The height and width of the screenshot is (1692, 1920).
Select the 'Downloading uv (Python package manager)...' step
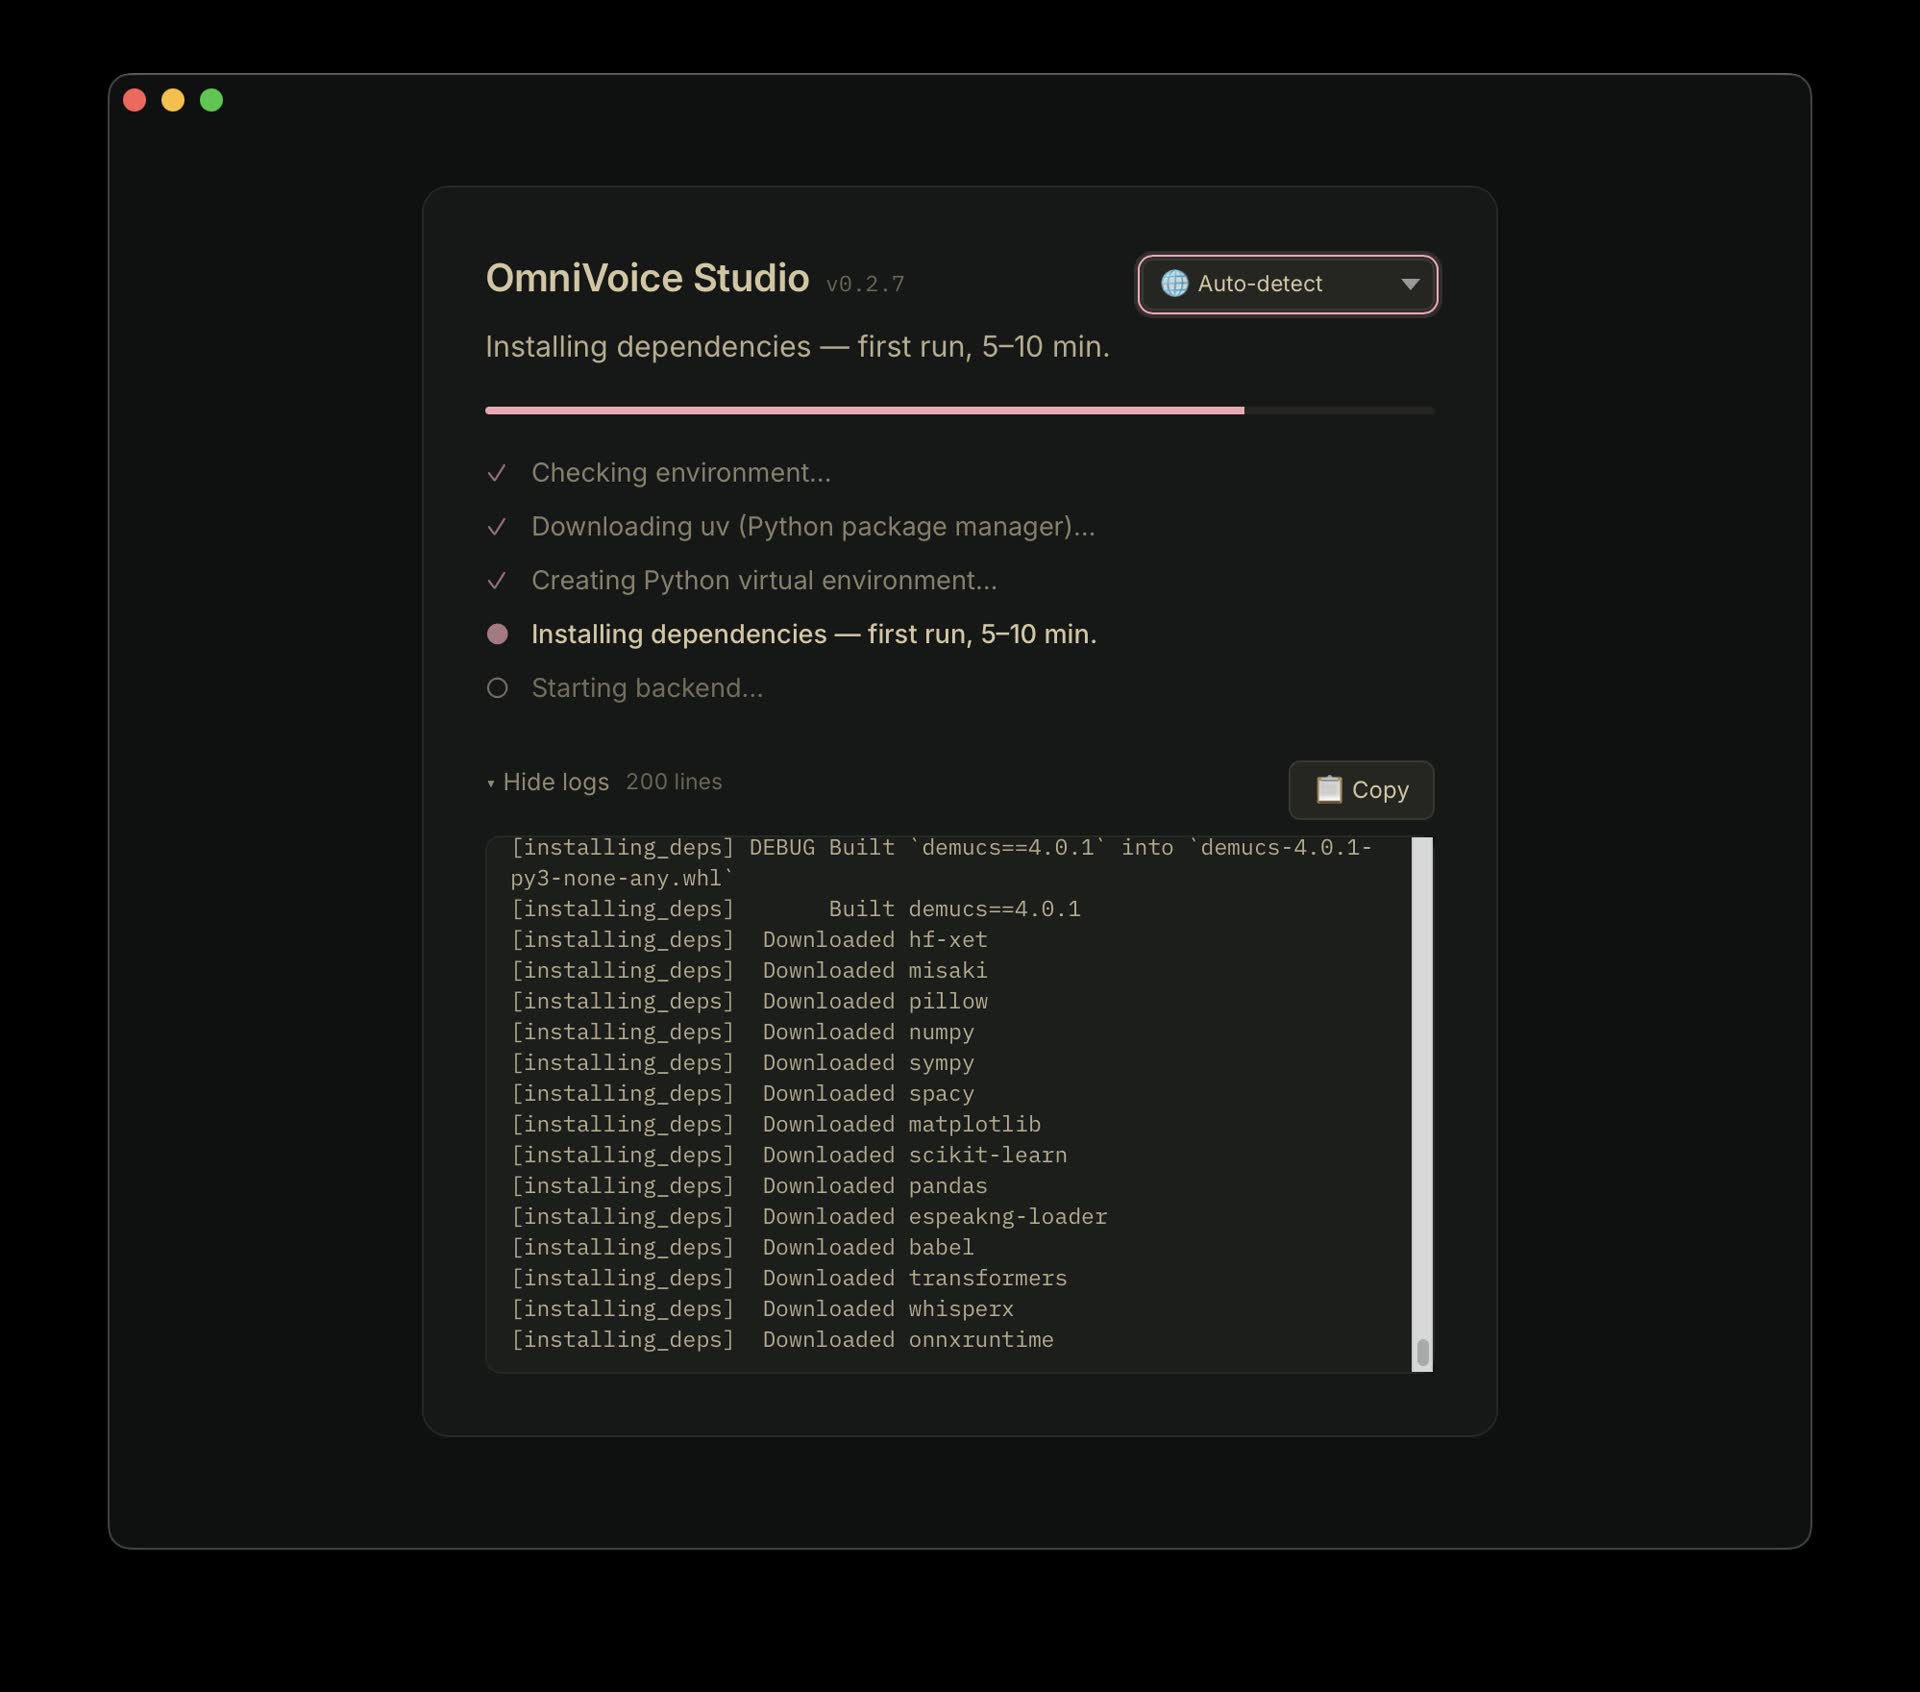[813, 527]
